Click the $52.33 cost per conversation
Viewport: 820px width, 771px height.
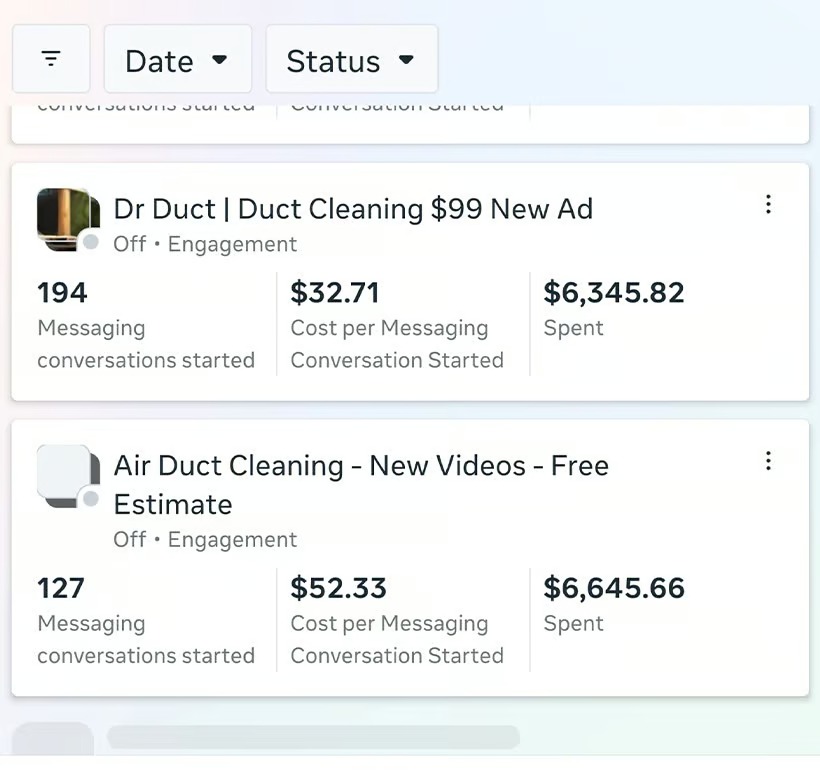coord(338,588)
